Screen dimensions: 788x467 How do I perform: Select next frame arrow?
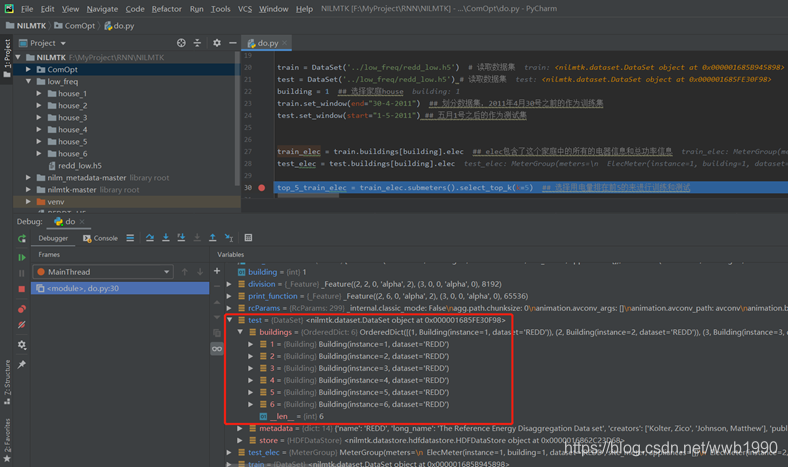coord(200,272)
